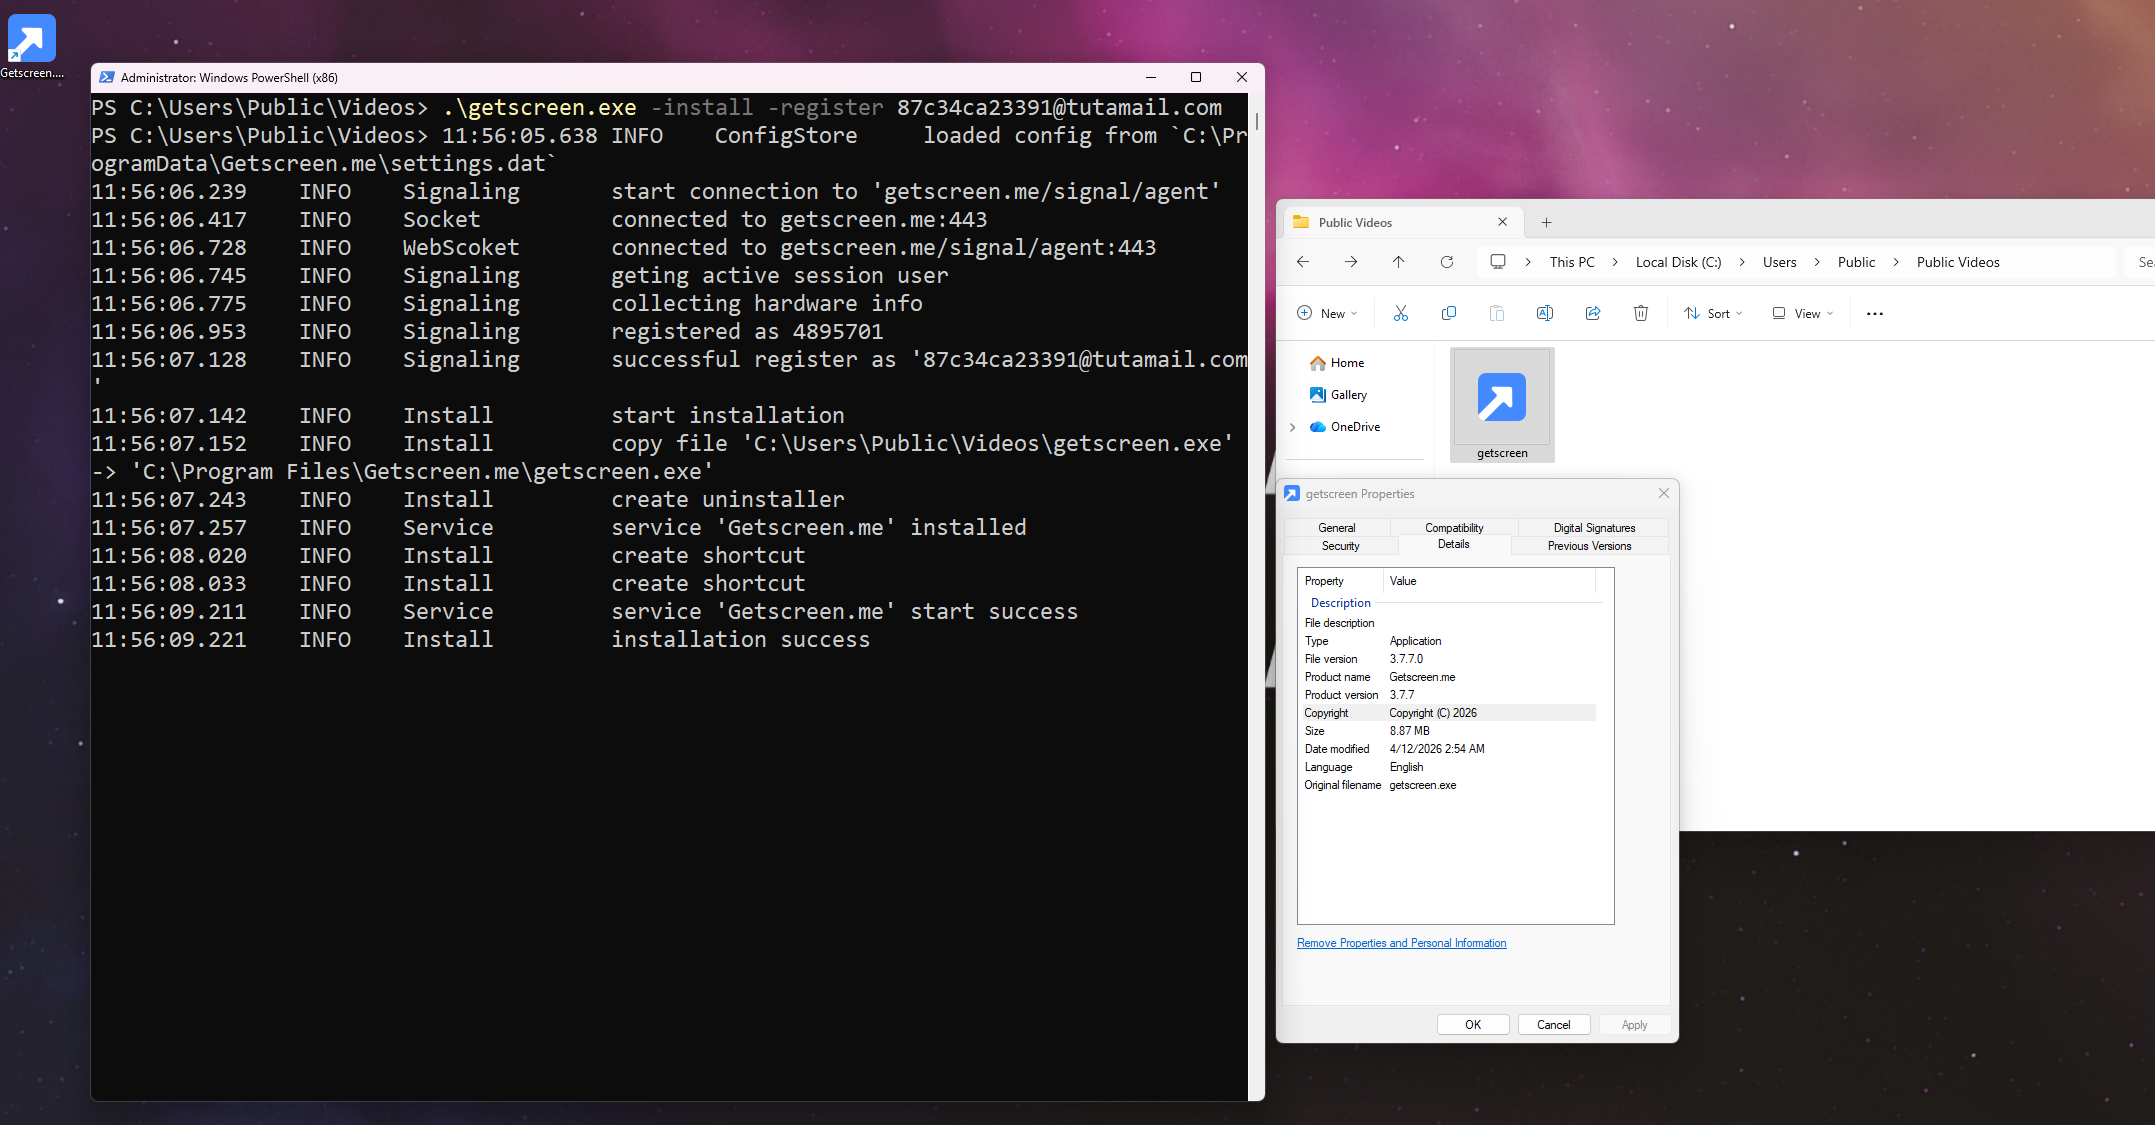Click the Rename icon in Explorer toolbar
Image resolution: width=2155 pixels, height=1125 pixels.
click(x=1544, y=313)
